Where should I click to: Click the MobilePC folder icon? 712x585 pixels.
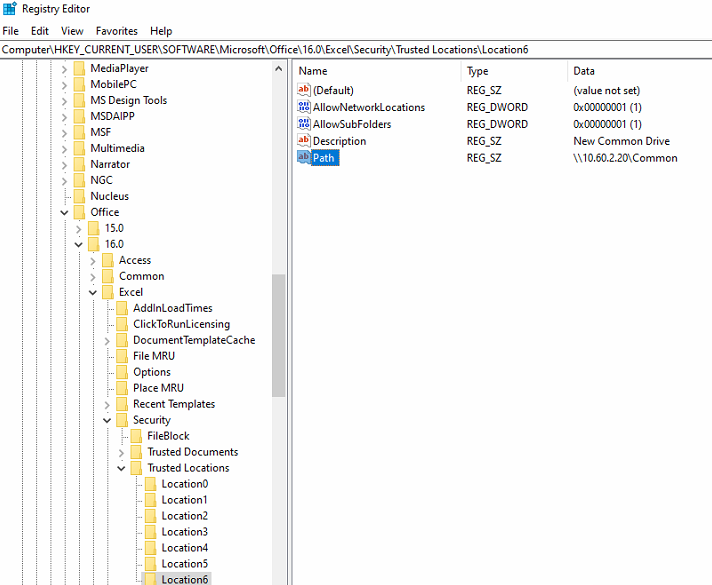point(79,84)
